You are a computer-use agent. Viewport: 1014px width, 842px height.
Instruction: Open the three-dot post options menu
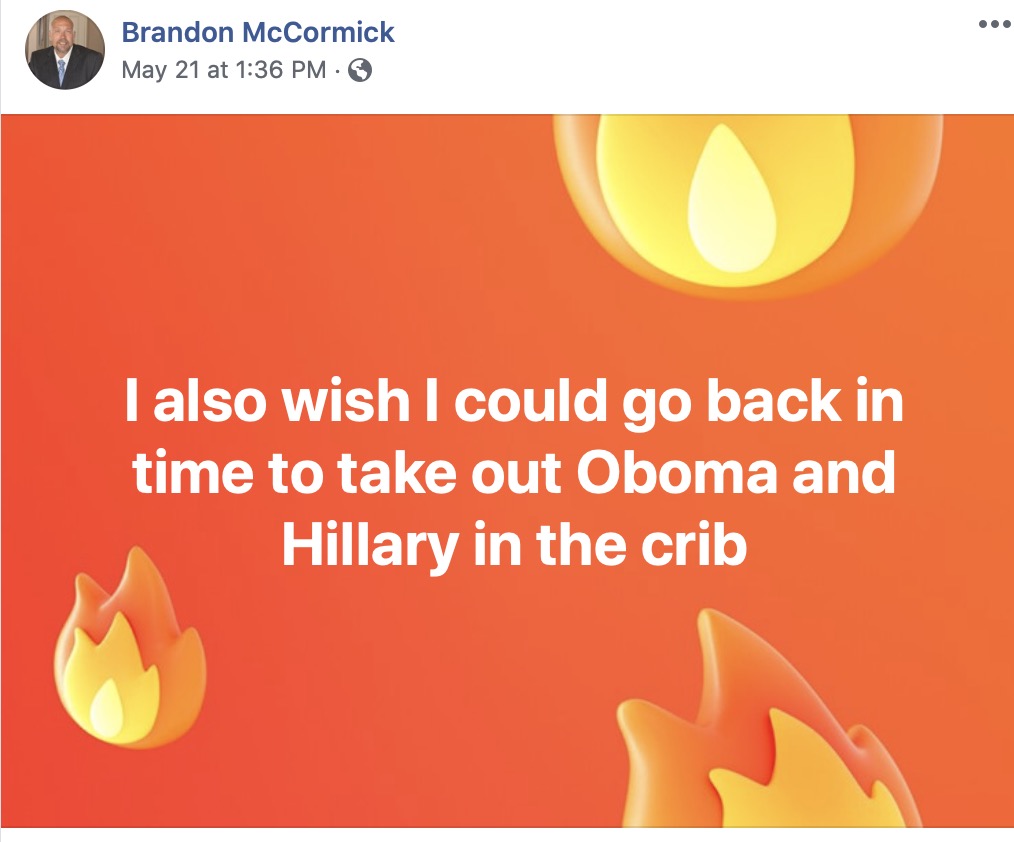click(994, 25)
